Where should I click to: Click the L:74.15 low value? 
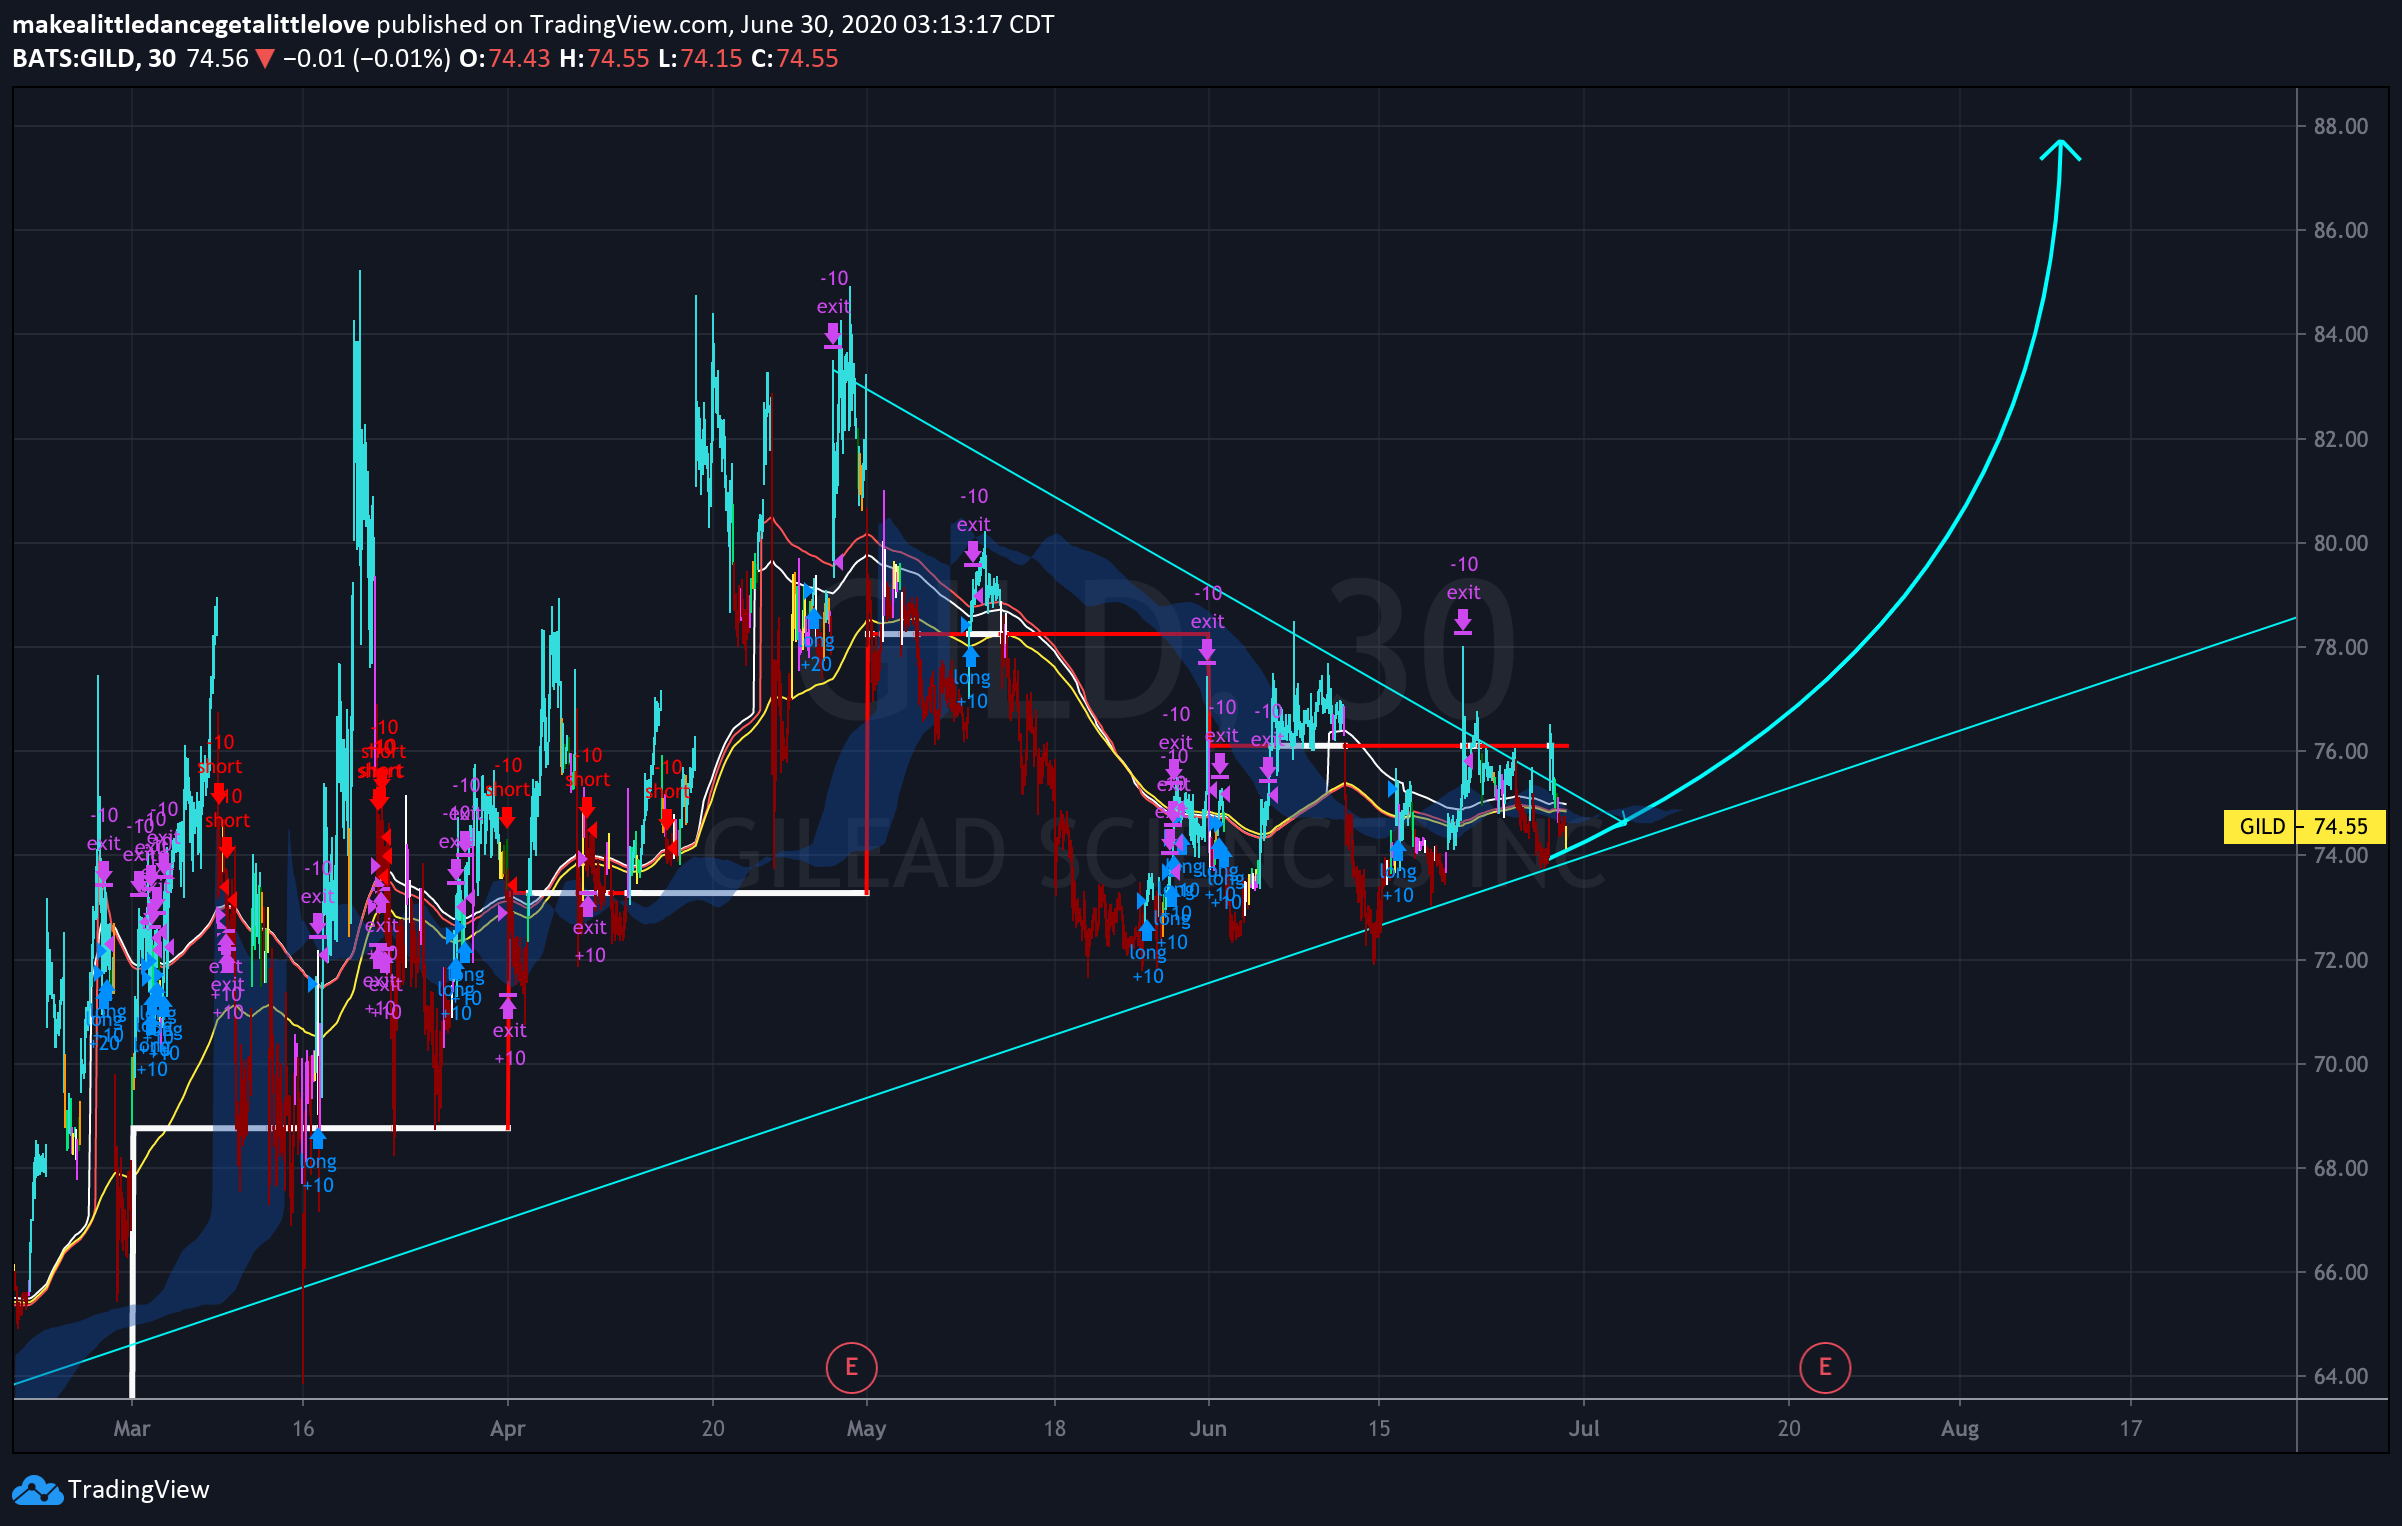pyautogui.click(x=700, y=59)
